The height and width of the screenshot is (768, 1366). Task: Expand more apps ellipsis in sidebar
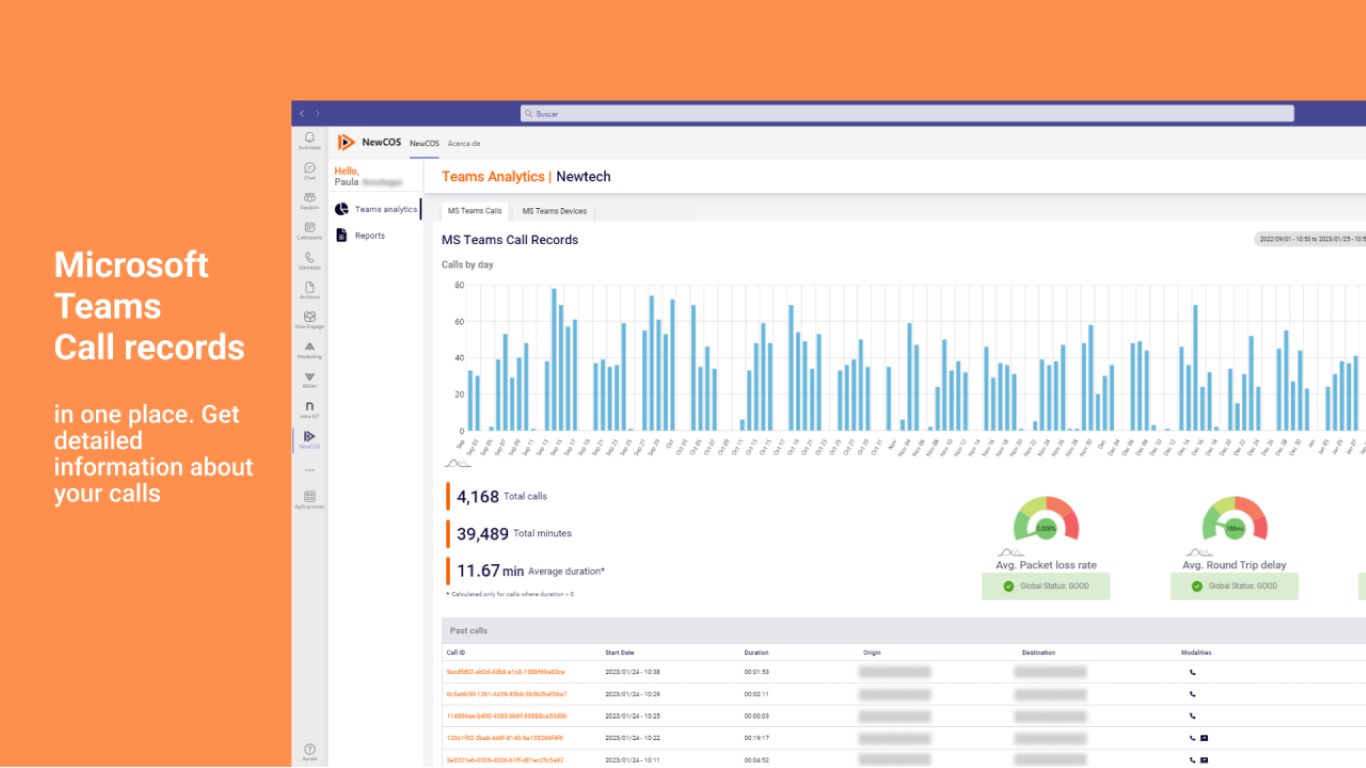[x=310, y=469]
